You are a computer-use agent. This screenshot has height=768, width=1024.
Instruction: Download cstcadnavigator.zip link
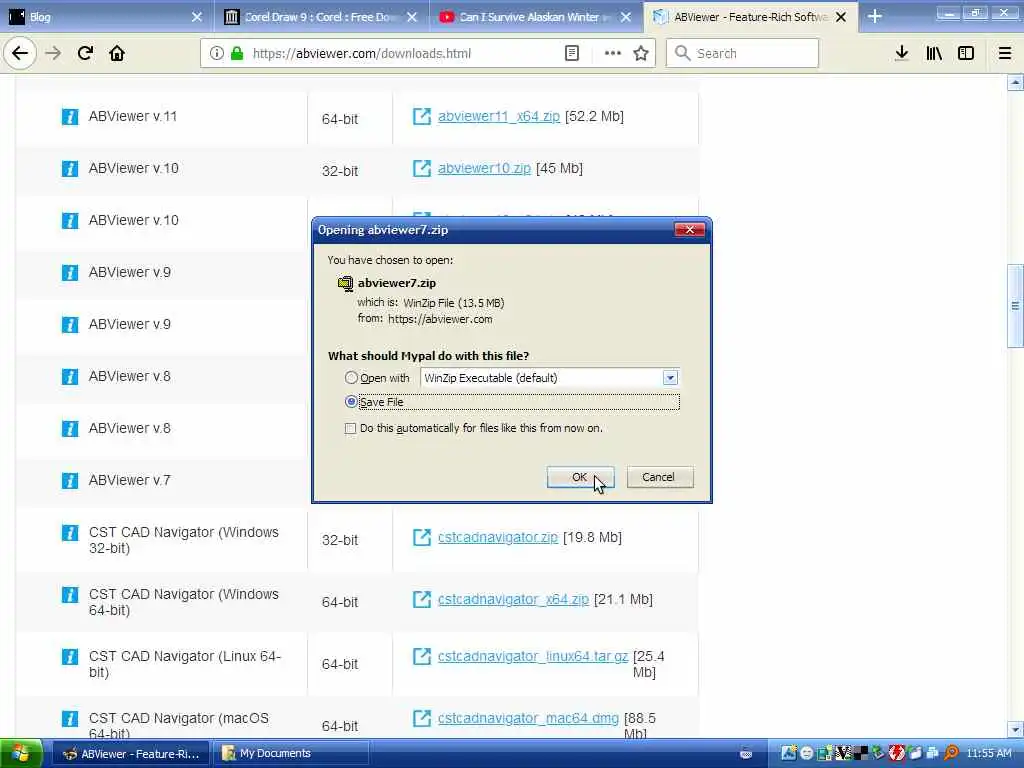[x=498, y=537]
